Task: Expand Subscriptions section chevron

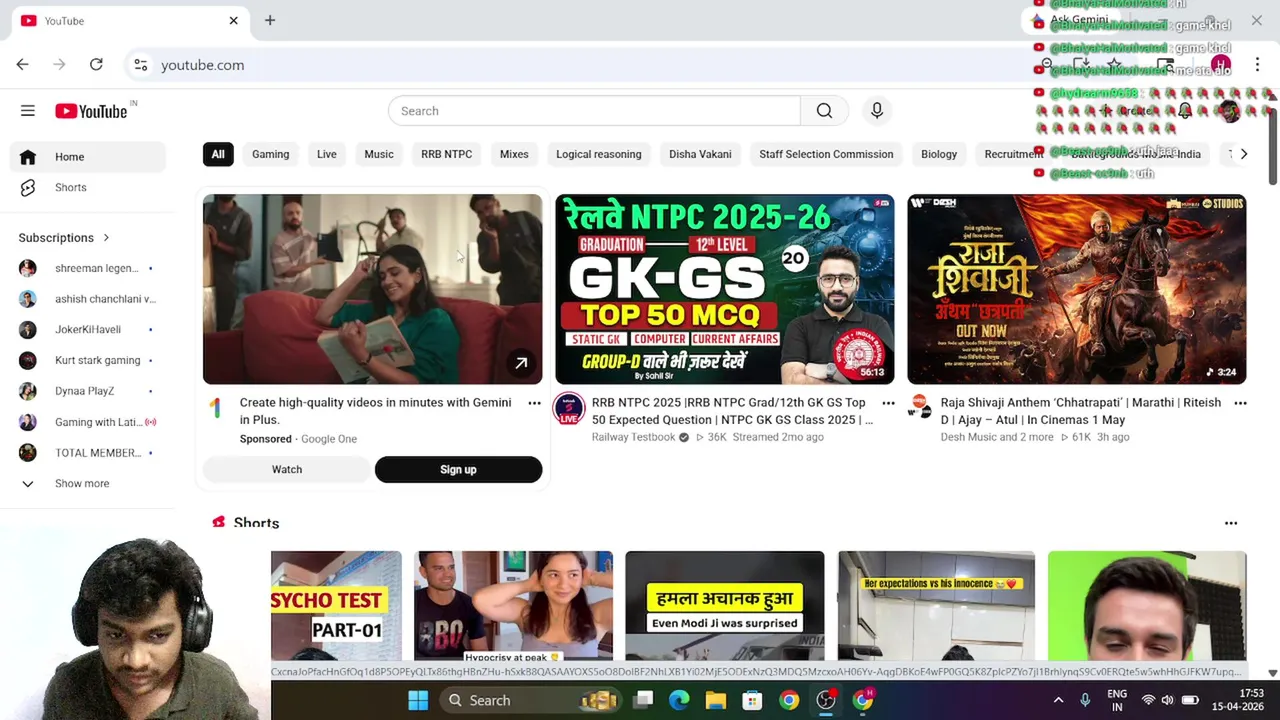Action: click(106, 238)
